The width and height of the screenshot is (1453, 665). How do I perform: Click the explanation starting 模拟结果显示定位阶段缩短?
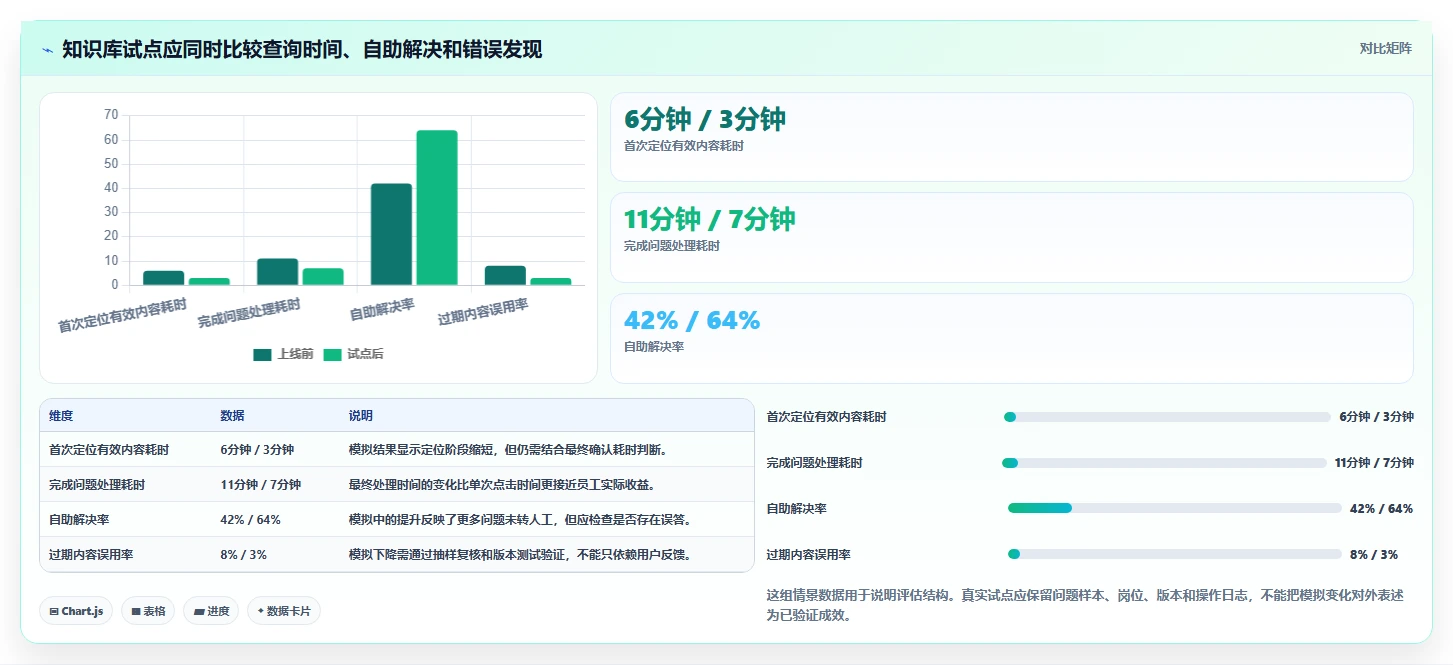pyautogui.click(x=507, y=450)
